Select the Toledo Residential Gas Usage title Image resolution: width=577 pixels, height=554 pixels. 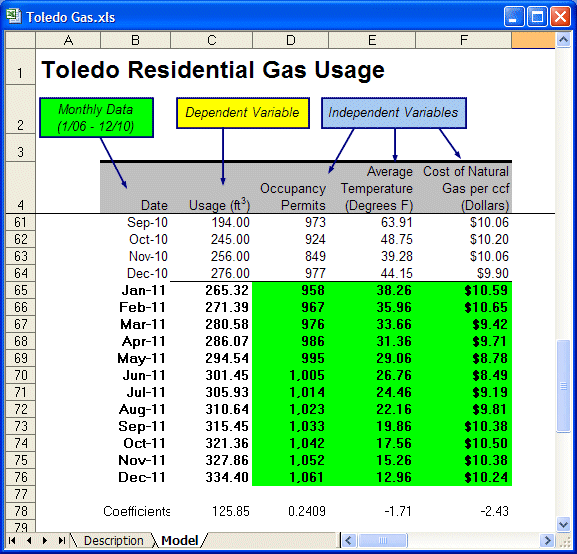coord(213,70)
